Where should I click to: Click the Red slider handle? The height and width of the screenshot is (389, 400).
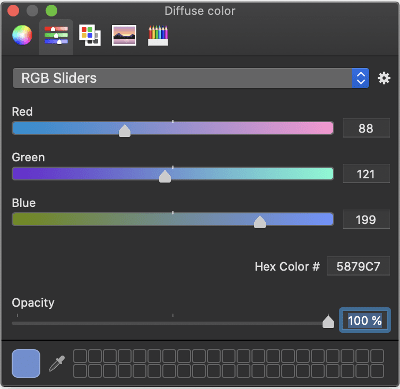tap(125, 131)
